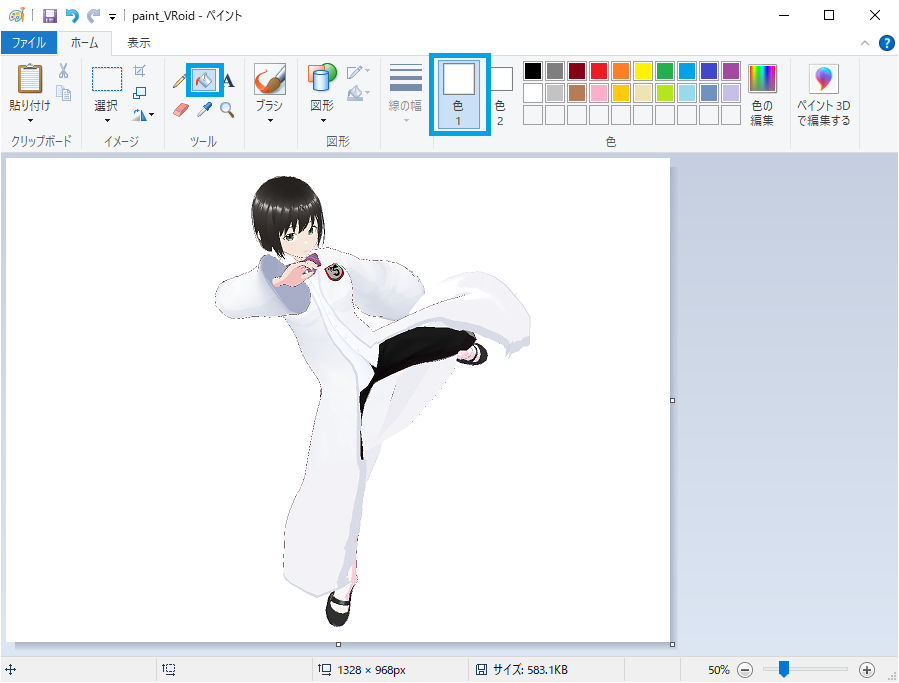The image size is (899, 683).
Task: Open the ファイル menu
Action: (x=29, y=43)
